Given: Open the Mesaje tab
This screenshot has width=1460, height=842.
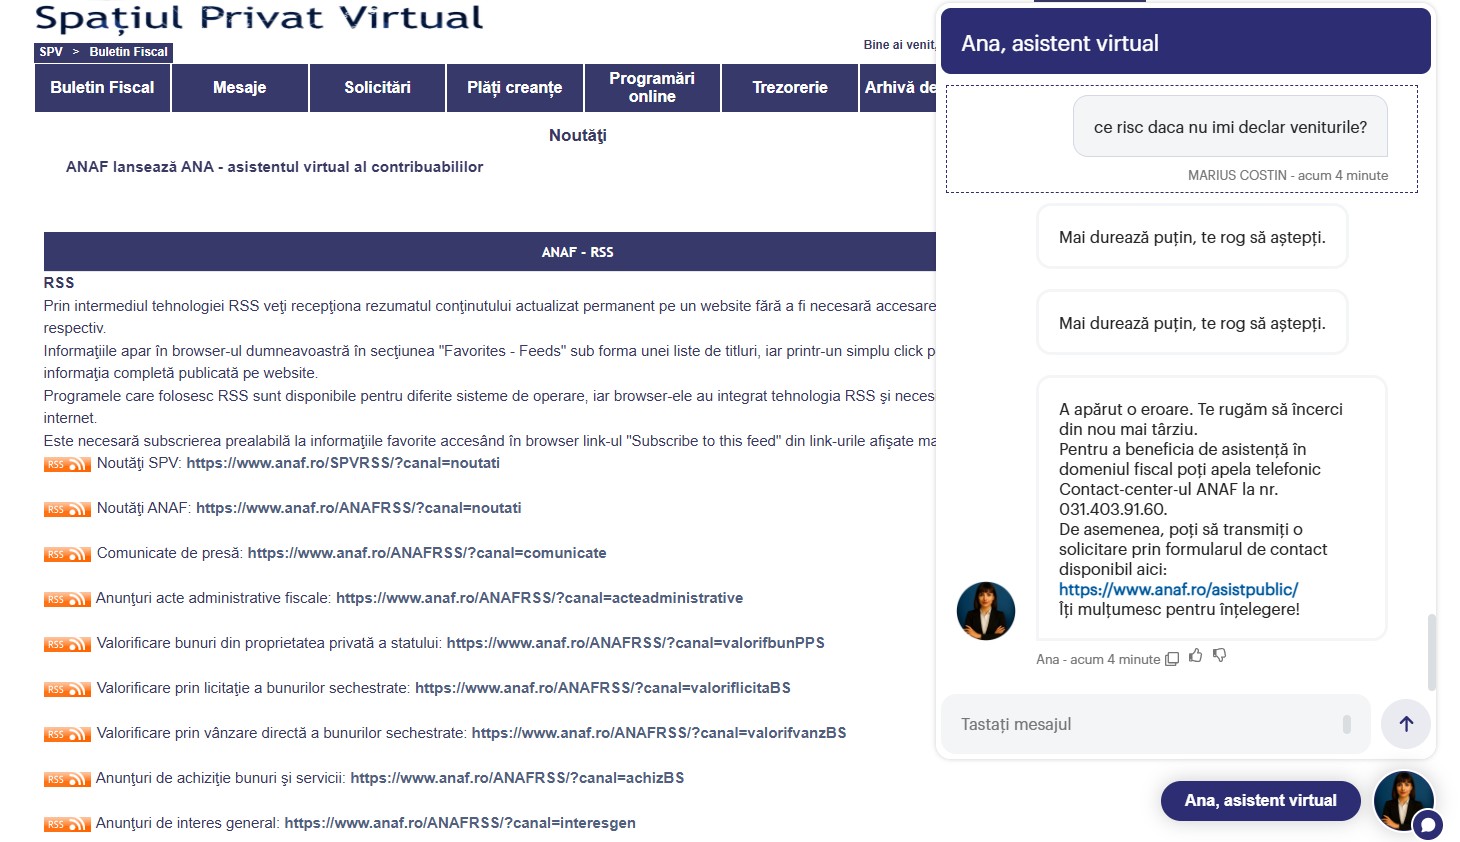Looking at the screenshot, I should click(x=240, y=88).
